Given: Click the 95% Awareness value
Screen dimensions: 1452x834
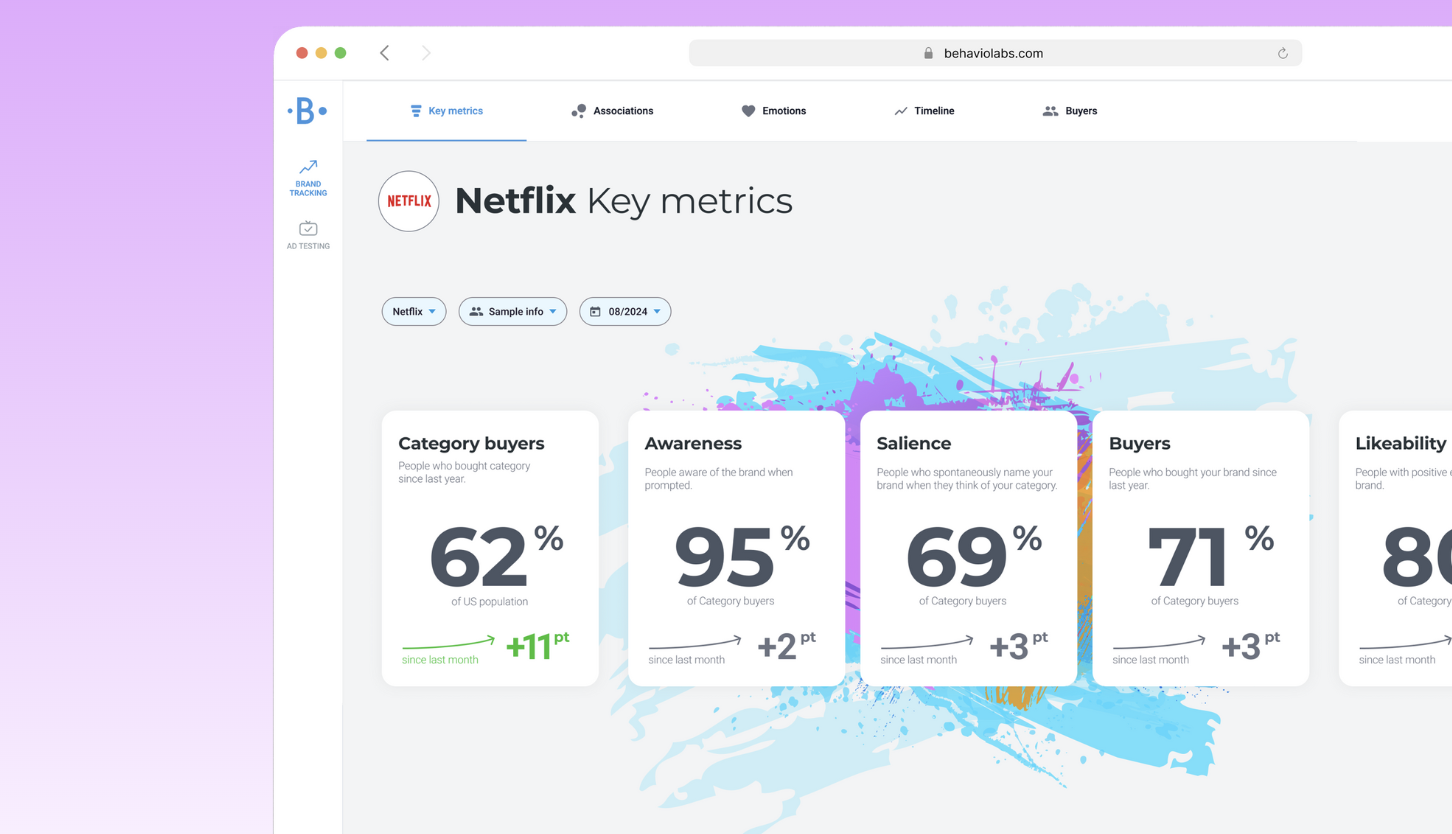Looking at the screenshot, I should pyautogui.click(x=742, y=557).
